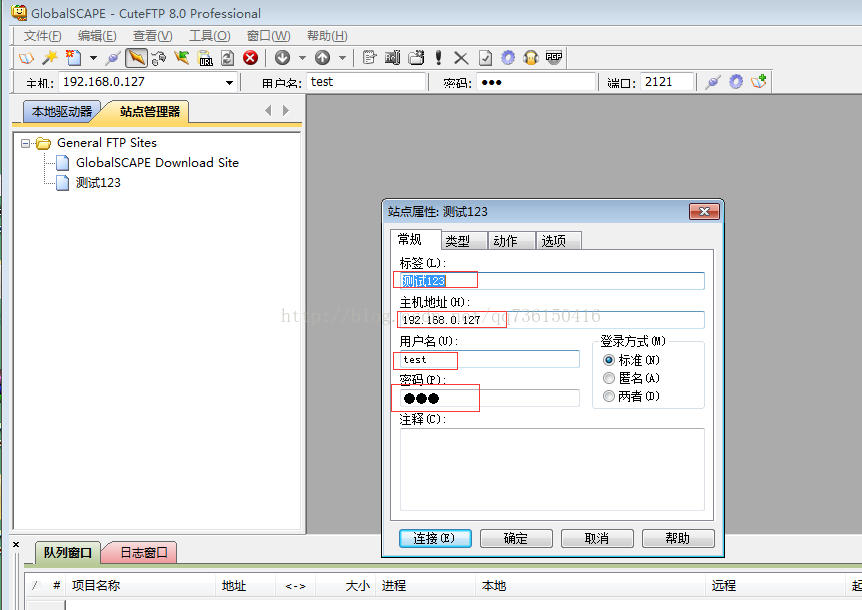This screenshot has height=610, width=862.
Task: Open the 帮助(H) menu
Action: point(327,36)
